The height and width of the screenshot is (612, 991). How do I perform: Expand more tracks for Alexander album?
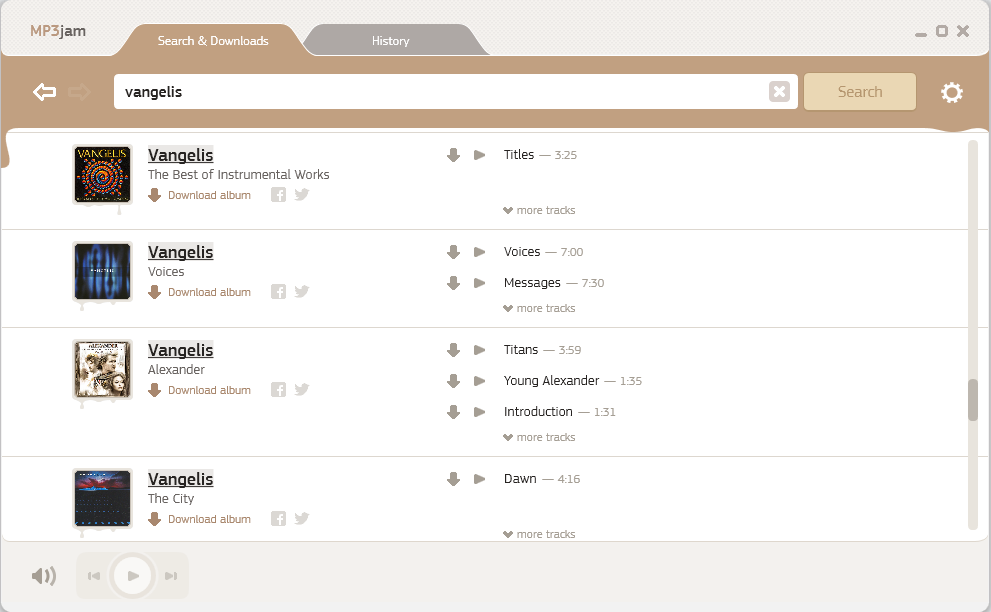pos(539,438)
